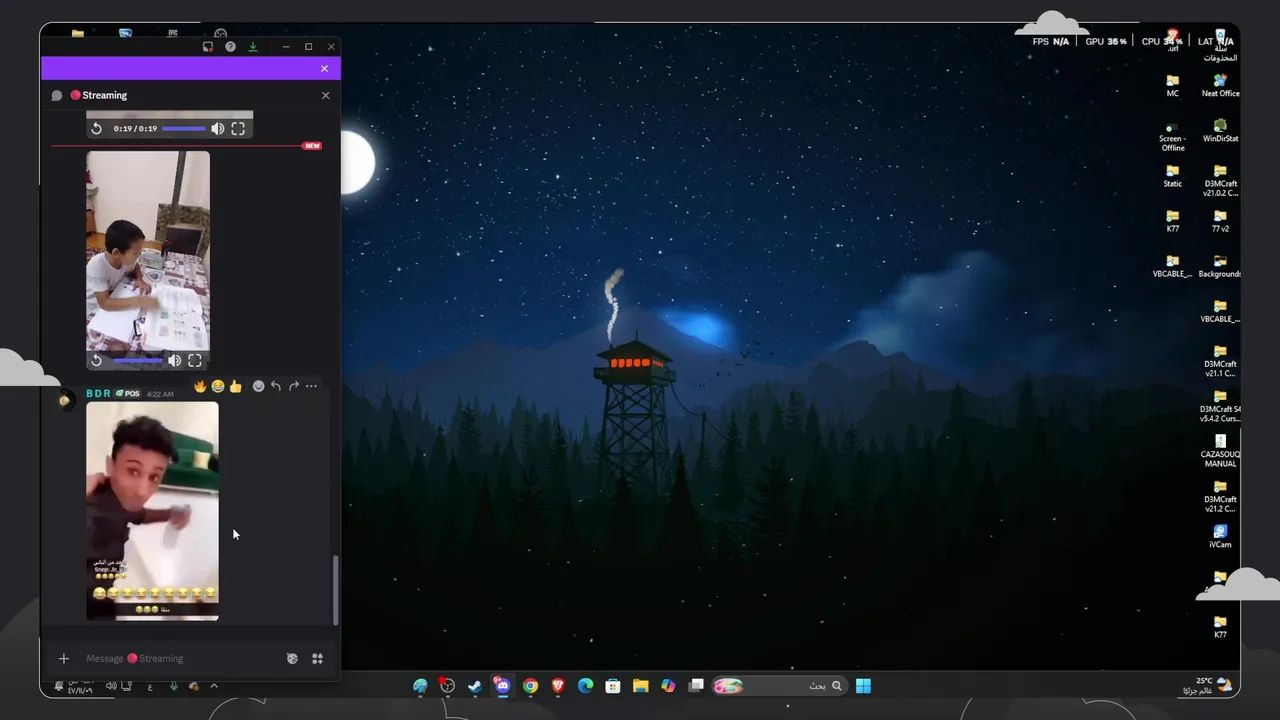Open Steam from the taskbar
Viewport: 1280px width, 720px height.
tap(475, 686)
